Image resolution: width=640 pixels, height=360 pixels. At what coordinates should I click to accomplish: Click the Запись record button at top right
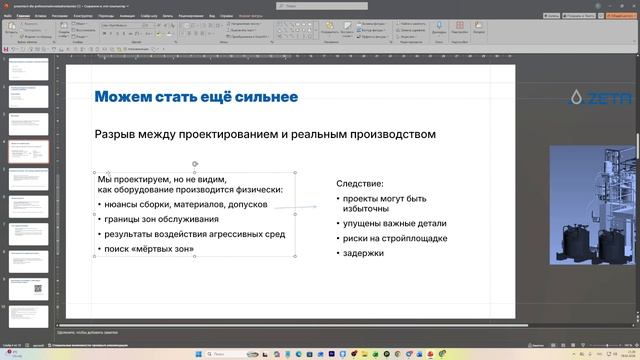coord(551,16)
